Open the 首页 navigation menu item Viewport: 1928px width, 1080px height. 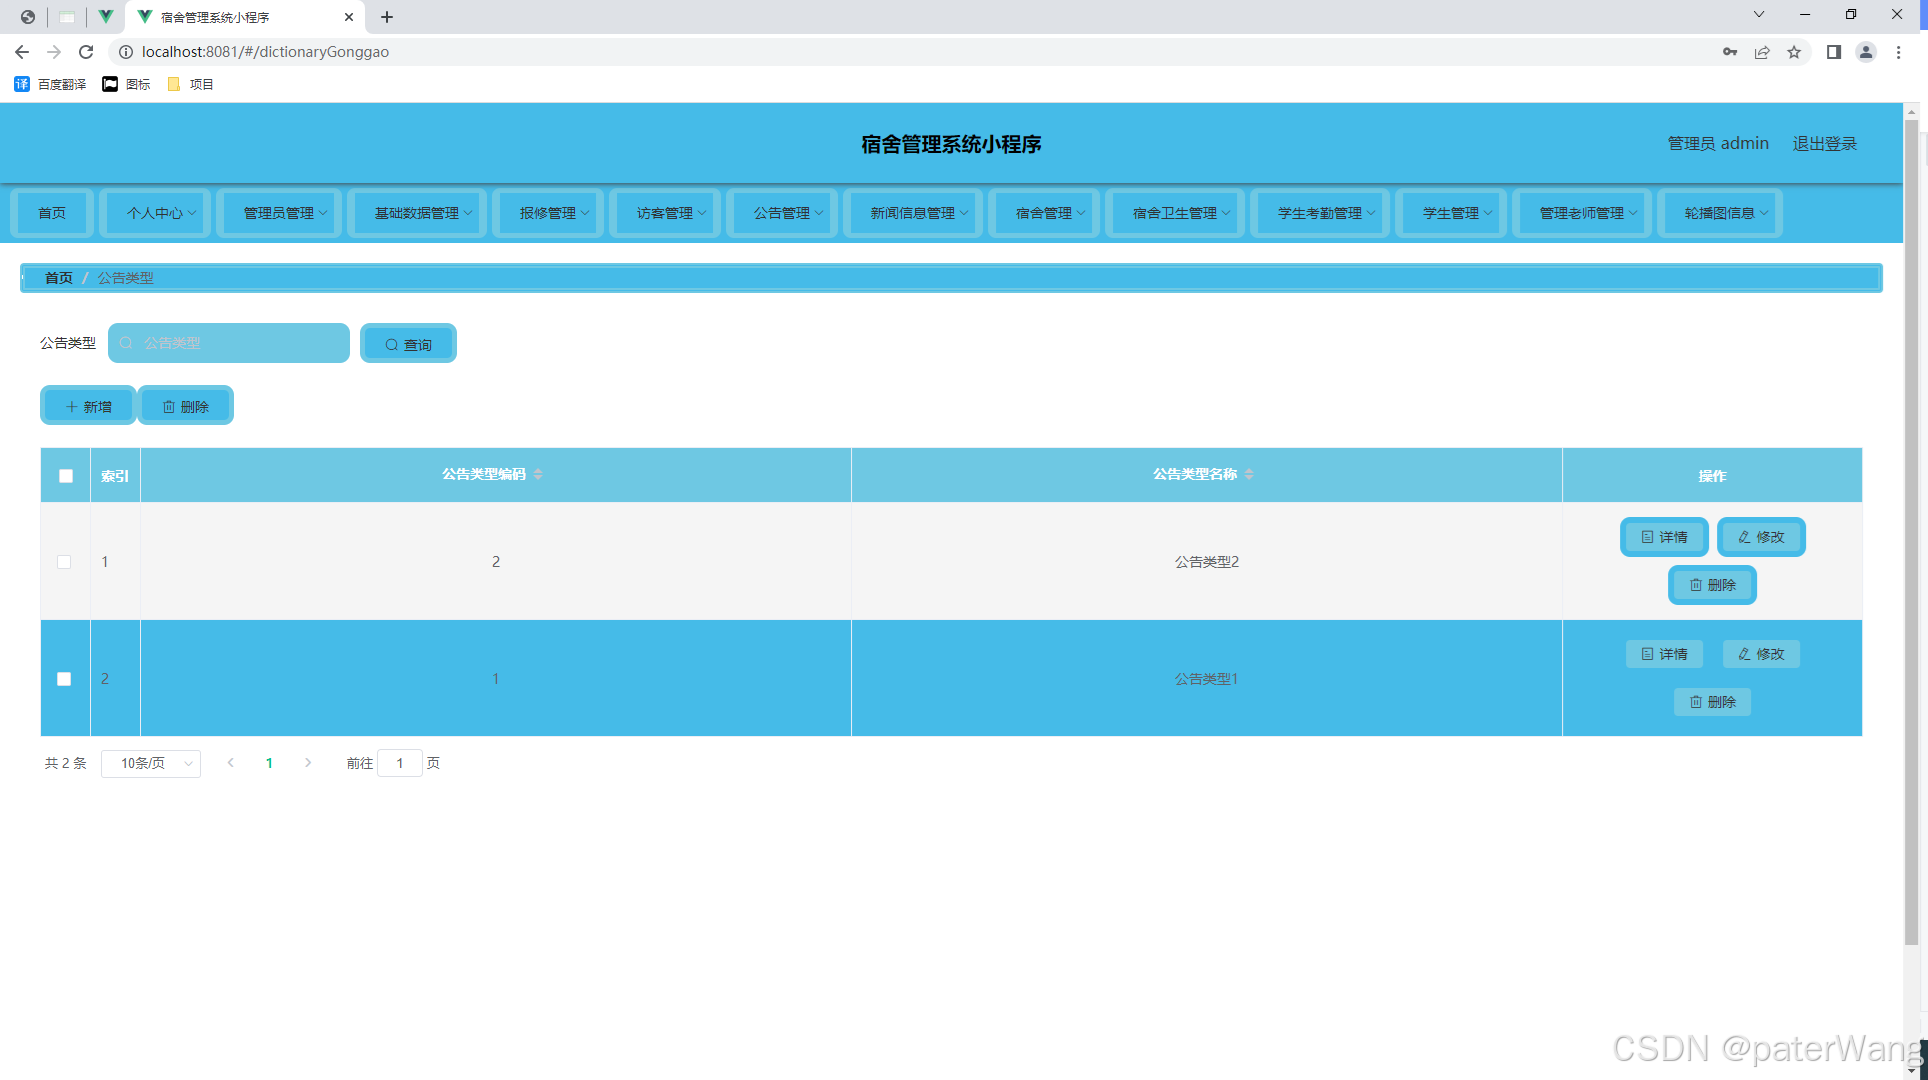[x=52, y=213]
